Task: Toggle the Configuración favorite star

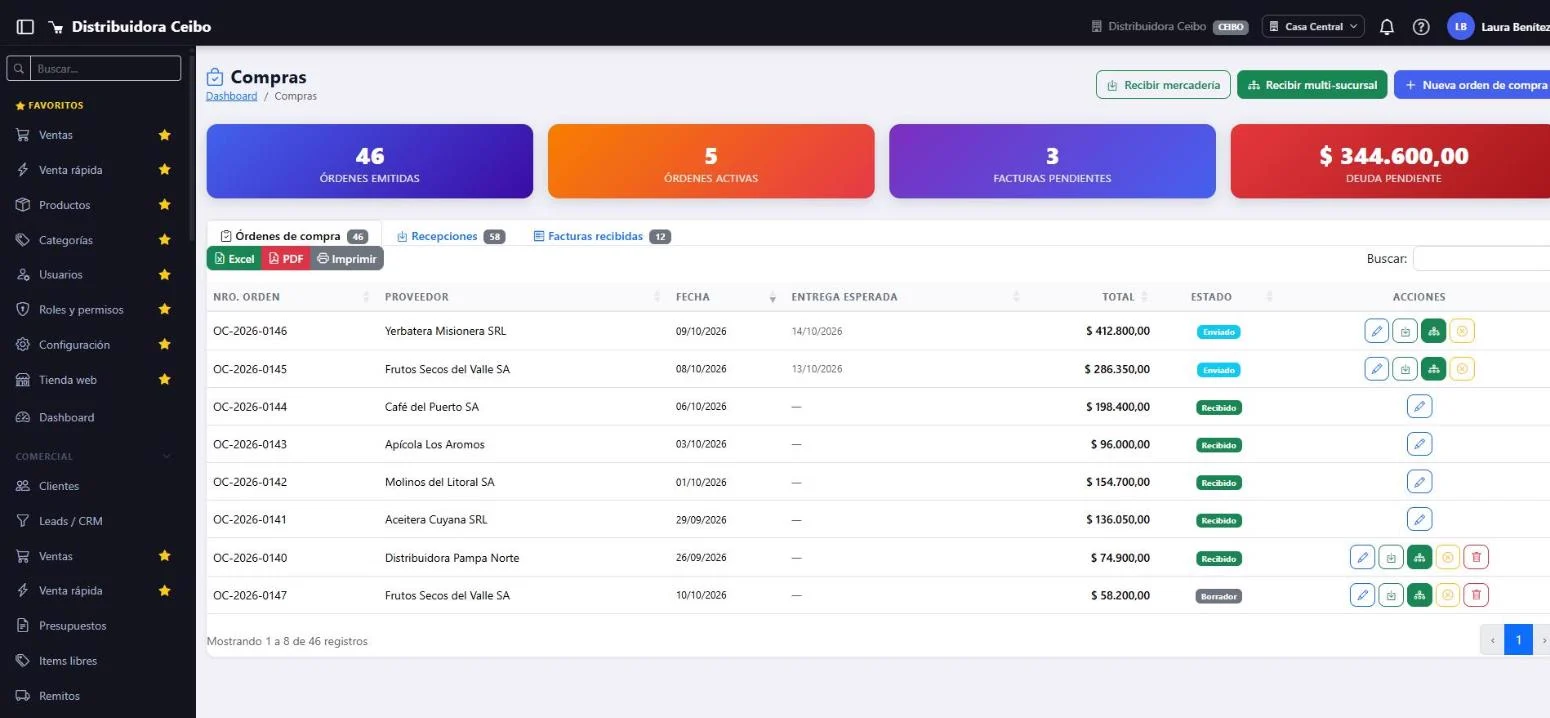Action: pos(165,345)
